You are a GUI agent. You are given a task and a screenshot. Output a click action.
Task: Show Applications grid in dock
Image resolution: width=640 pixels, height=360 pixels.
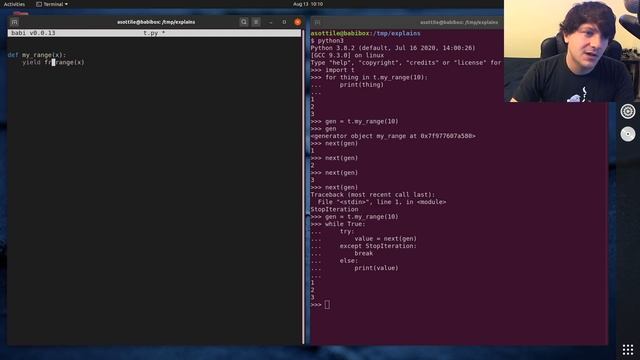(628, 350)
